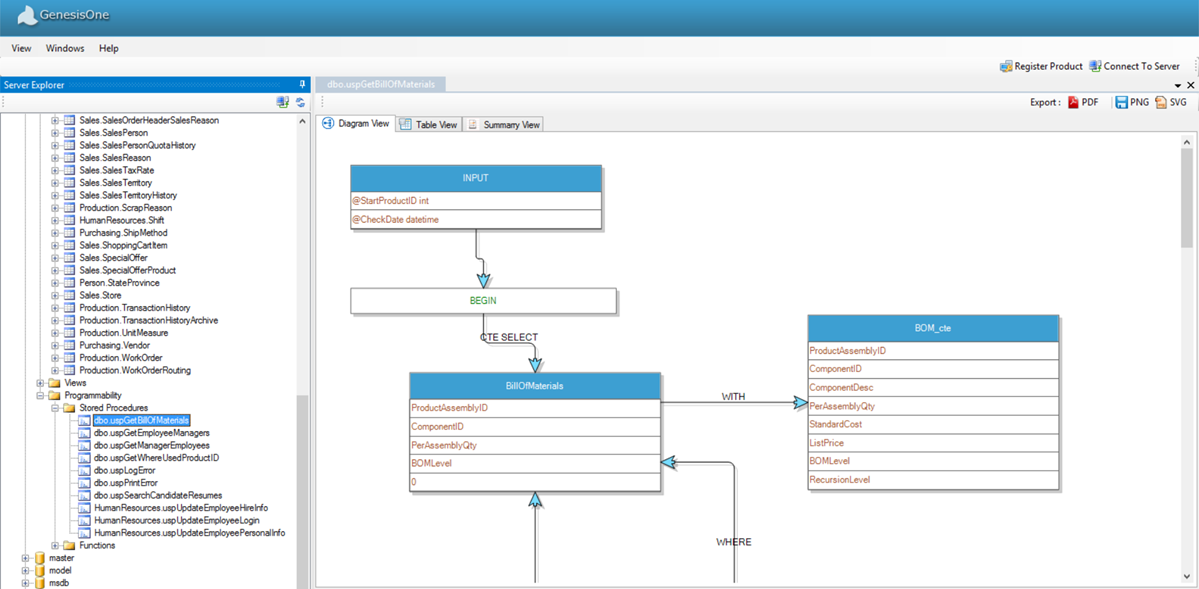Select dbo.uspGetManagerEmployees stored procedure
Image resolution: width=1199 pixels, height=589 pixels.
pyautogui.click(x=151, y=445)
